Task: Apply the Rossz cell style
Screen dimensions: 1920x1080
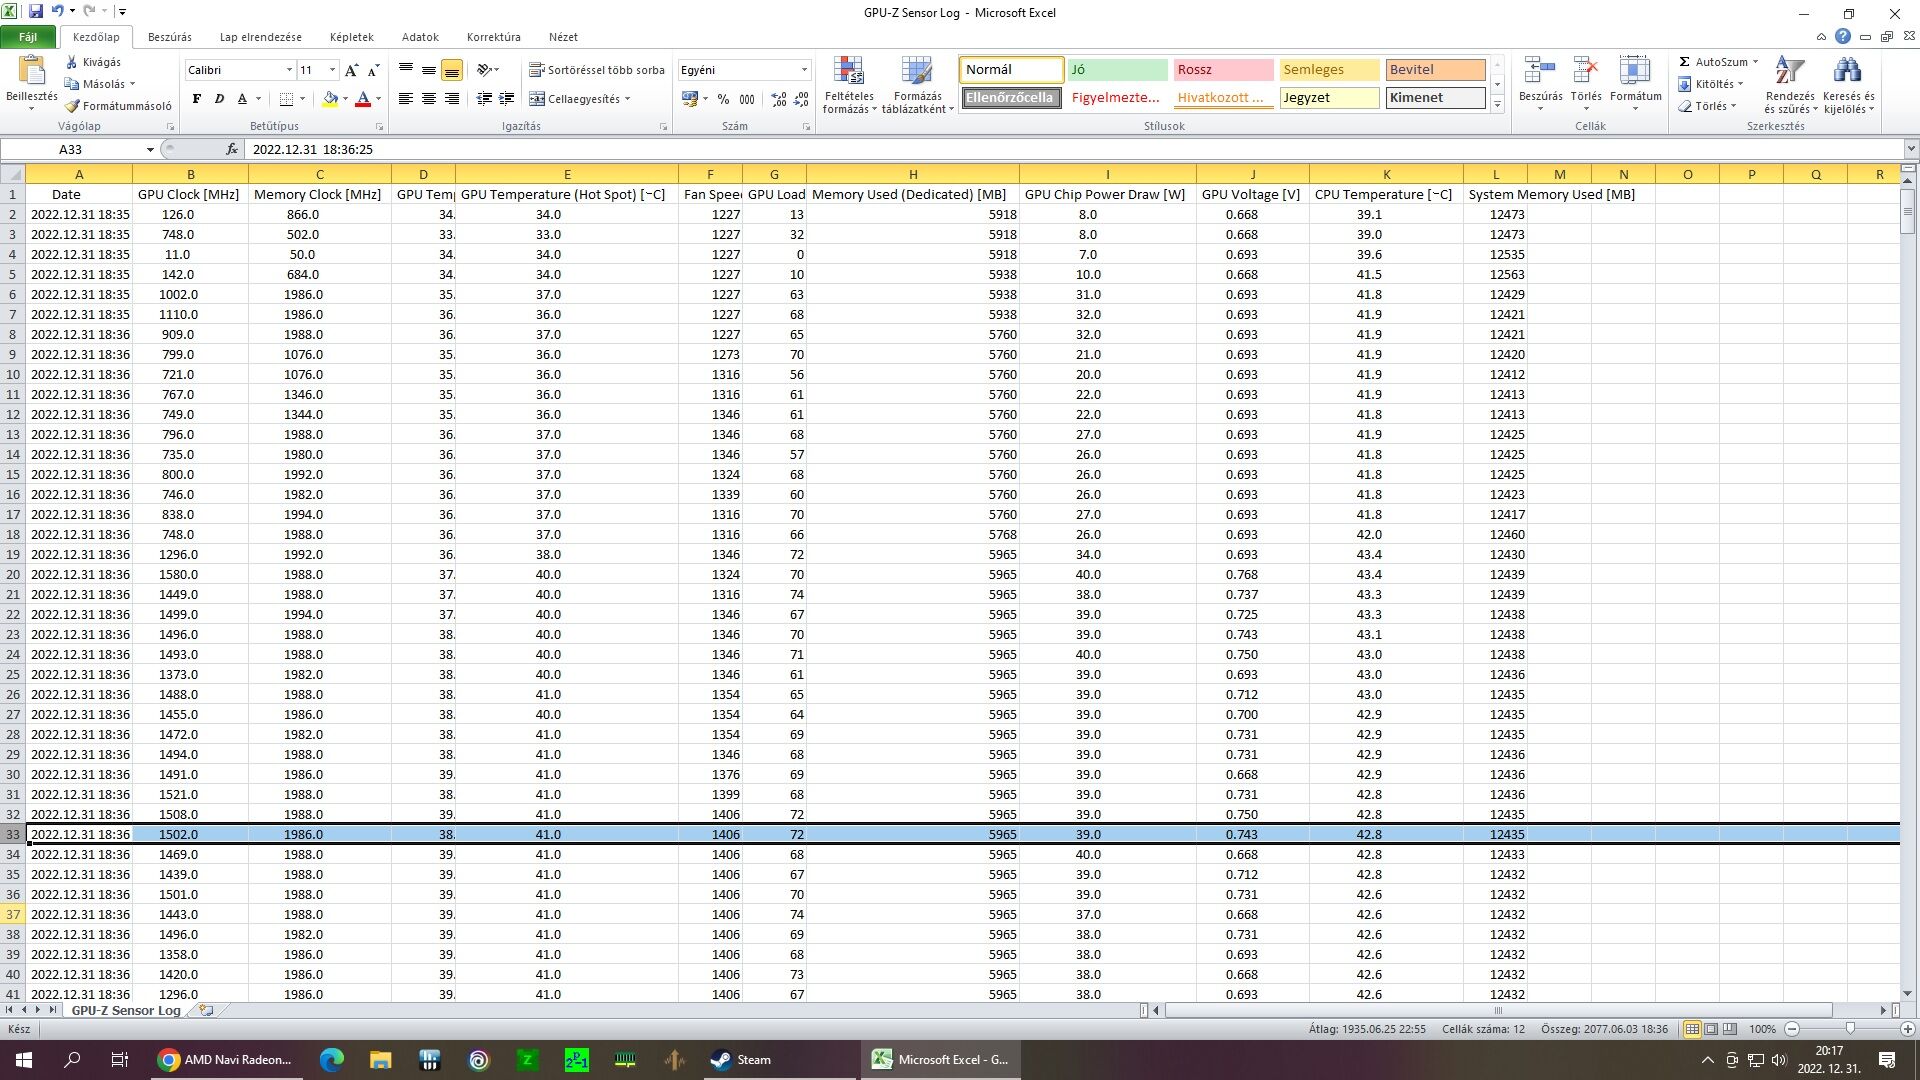Action: point(1223,70)
